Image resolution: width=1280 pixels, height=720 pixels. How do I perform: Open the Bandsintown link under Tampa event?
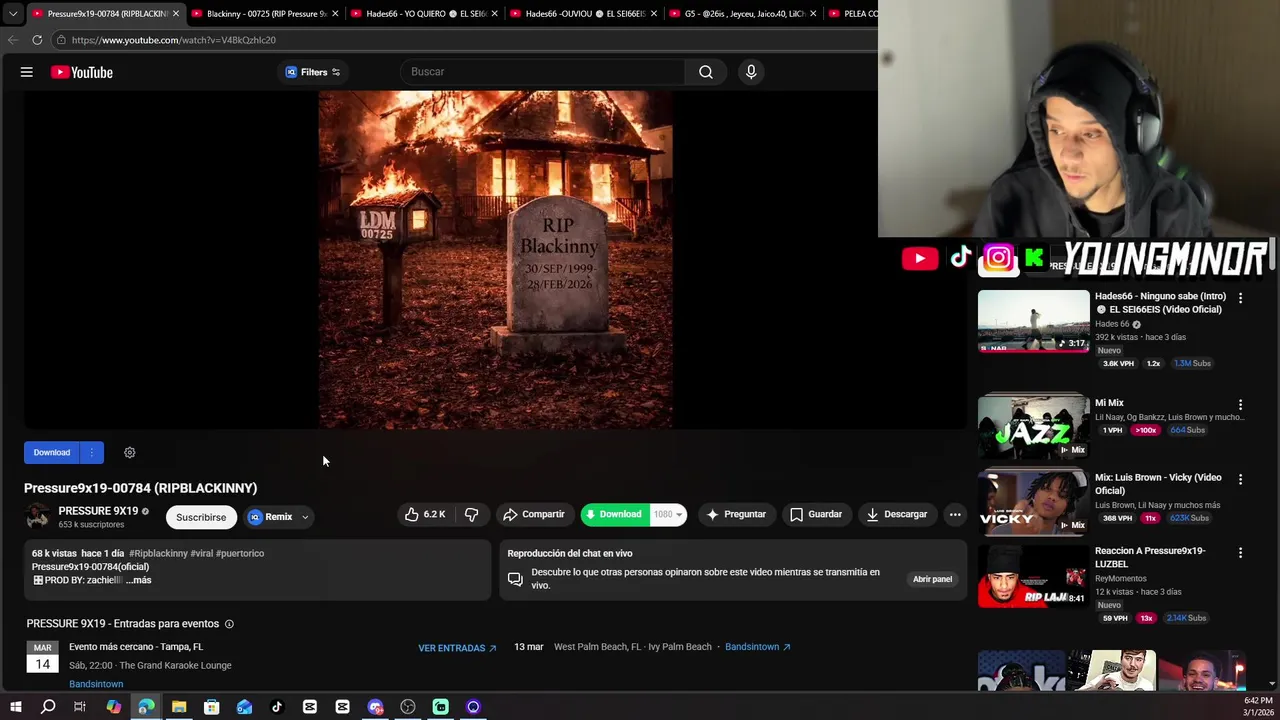point(96,684)
